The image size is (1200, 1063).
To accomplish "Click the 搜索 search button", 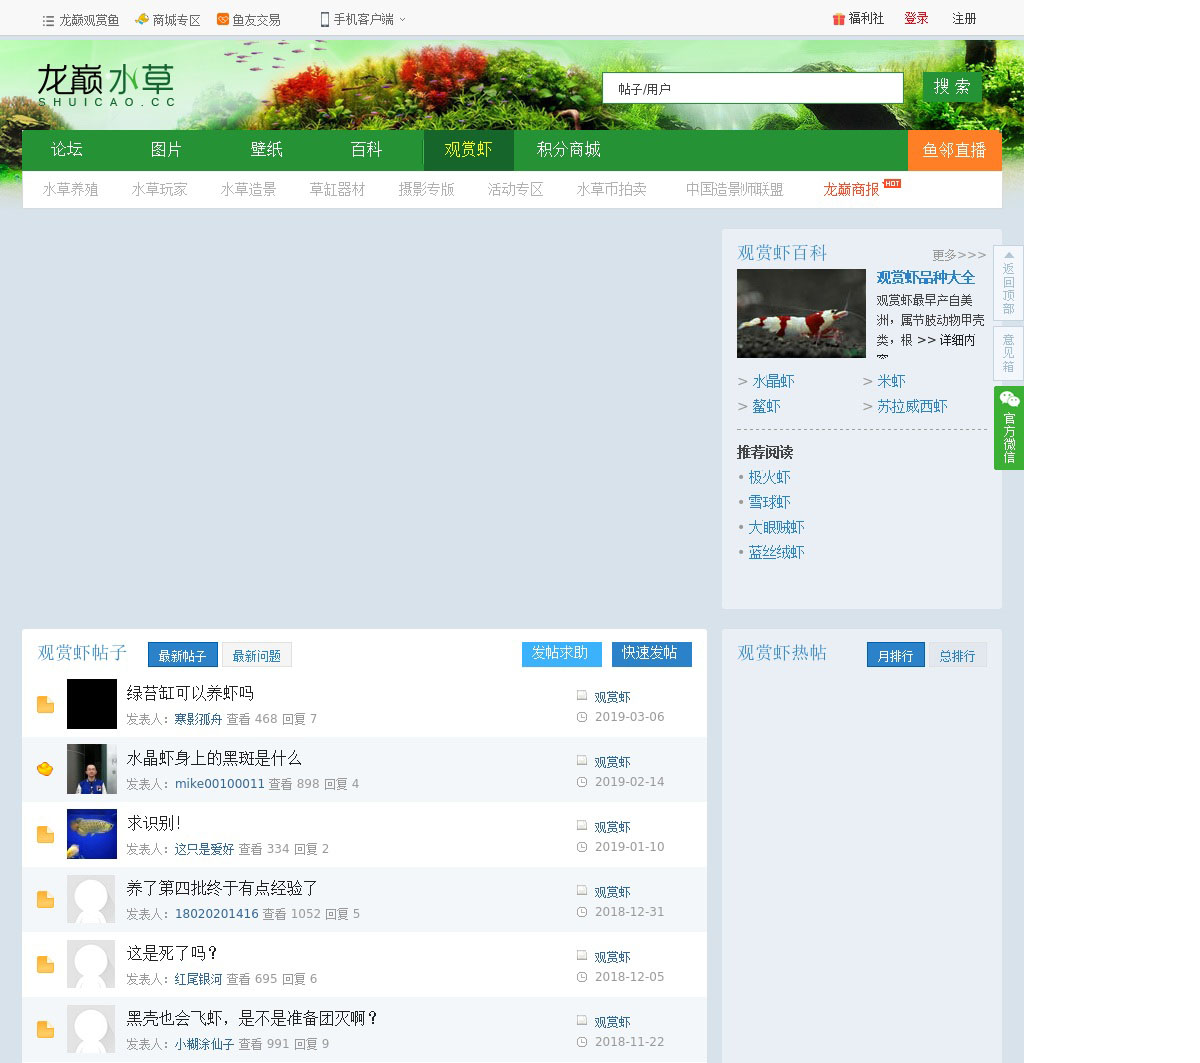I will pyautogui.click(x=952, y=87).
